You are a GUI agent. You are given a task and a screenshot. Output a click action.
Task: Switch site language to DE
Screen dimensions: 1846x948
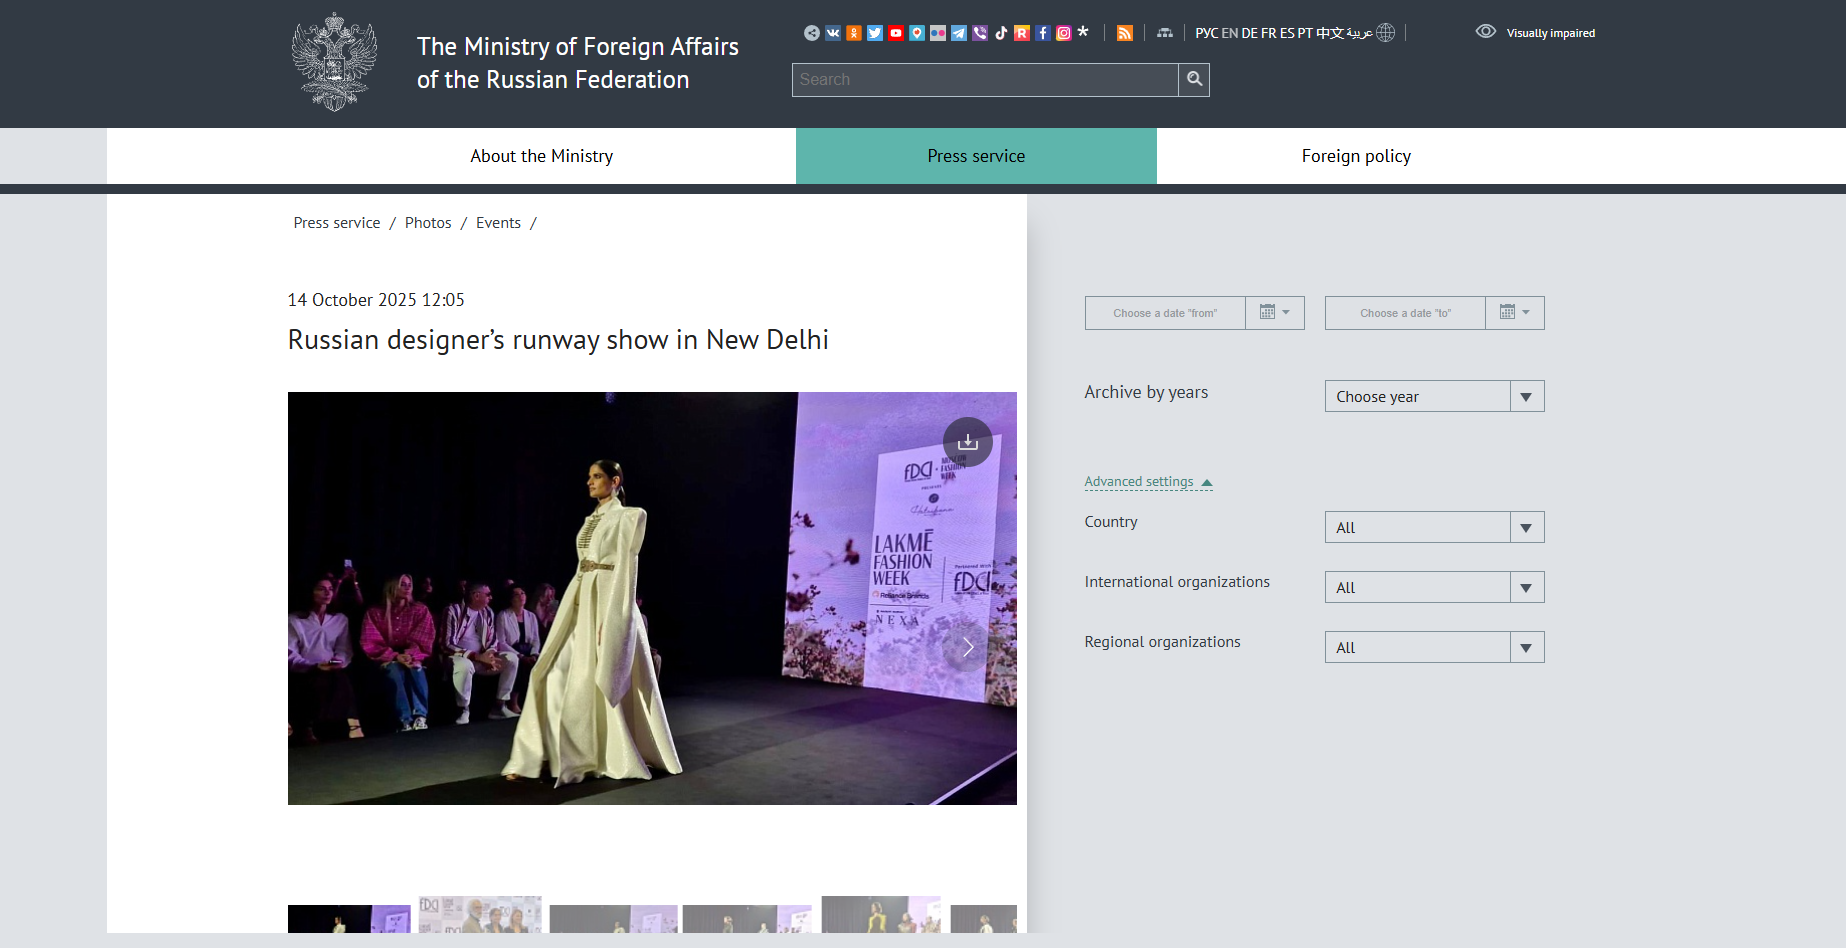(x=1250, y=33)
